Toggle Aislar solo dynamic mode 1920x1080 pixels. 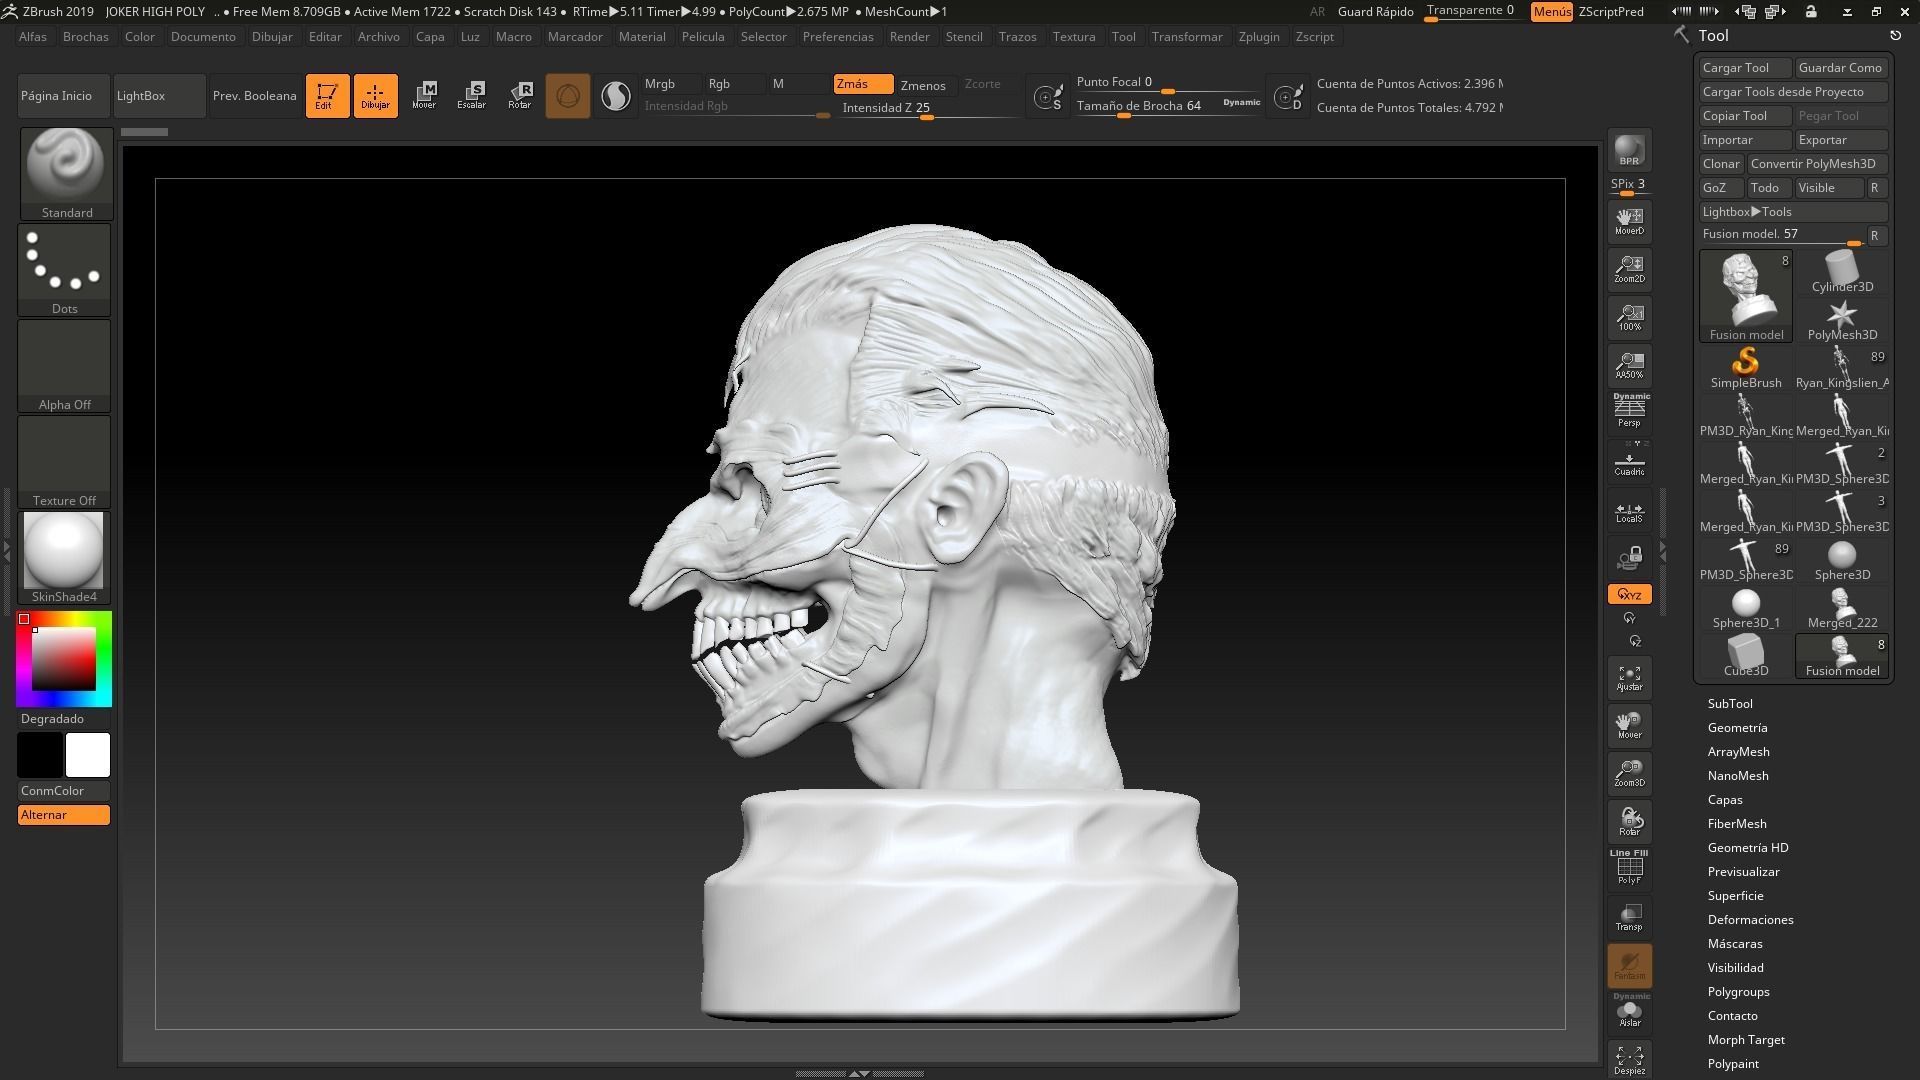click(1629, 1011)
